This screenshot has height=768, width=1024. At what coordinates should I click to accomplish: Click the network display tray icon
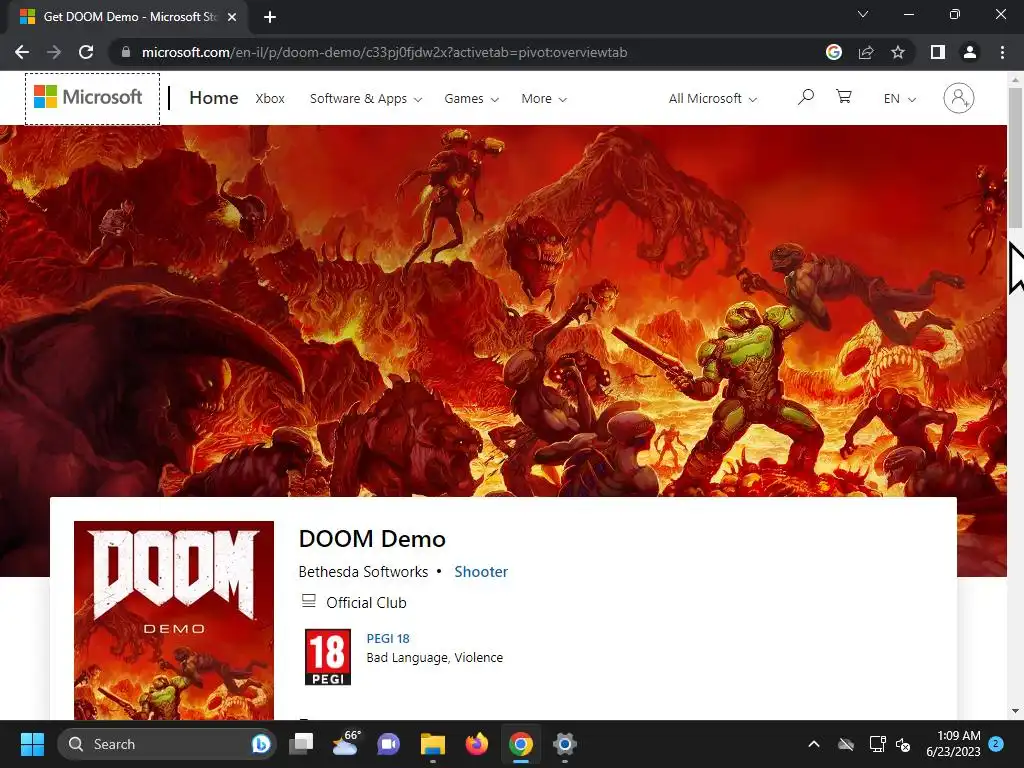876,744
